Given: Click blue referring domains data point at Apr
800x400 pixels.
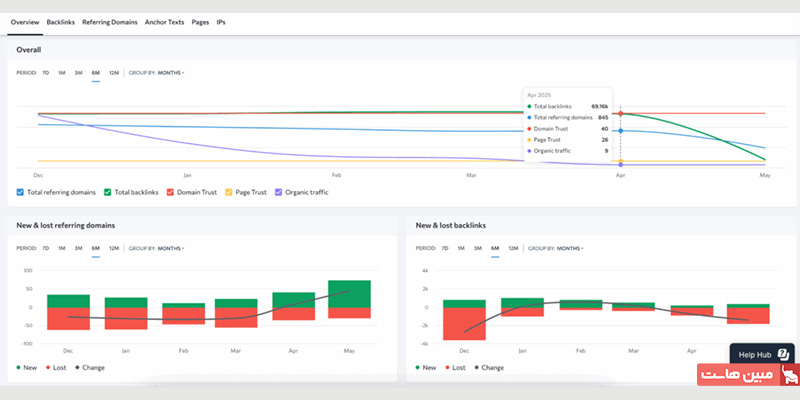Looking at the screenshot, I should coord(620,131).
